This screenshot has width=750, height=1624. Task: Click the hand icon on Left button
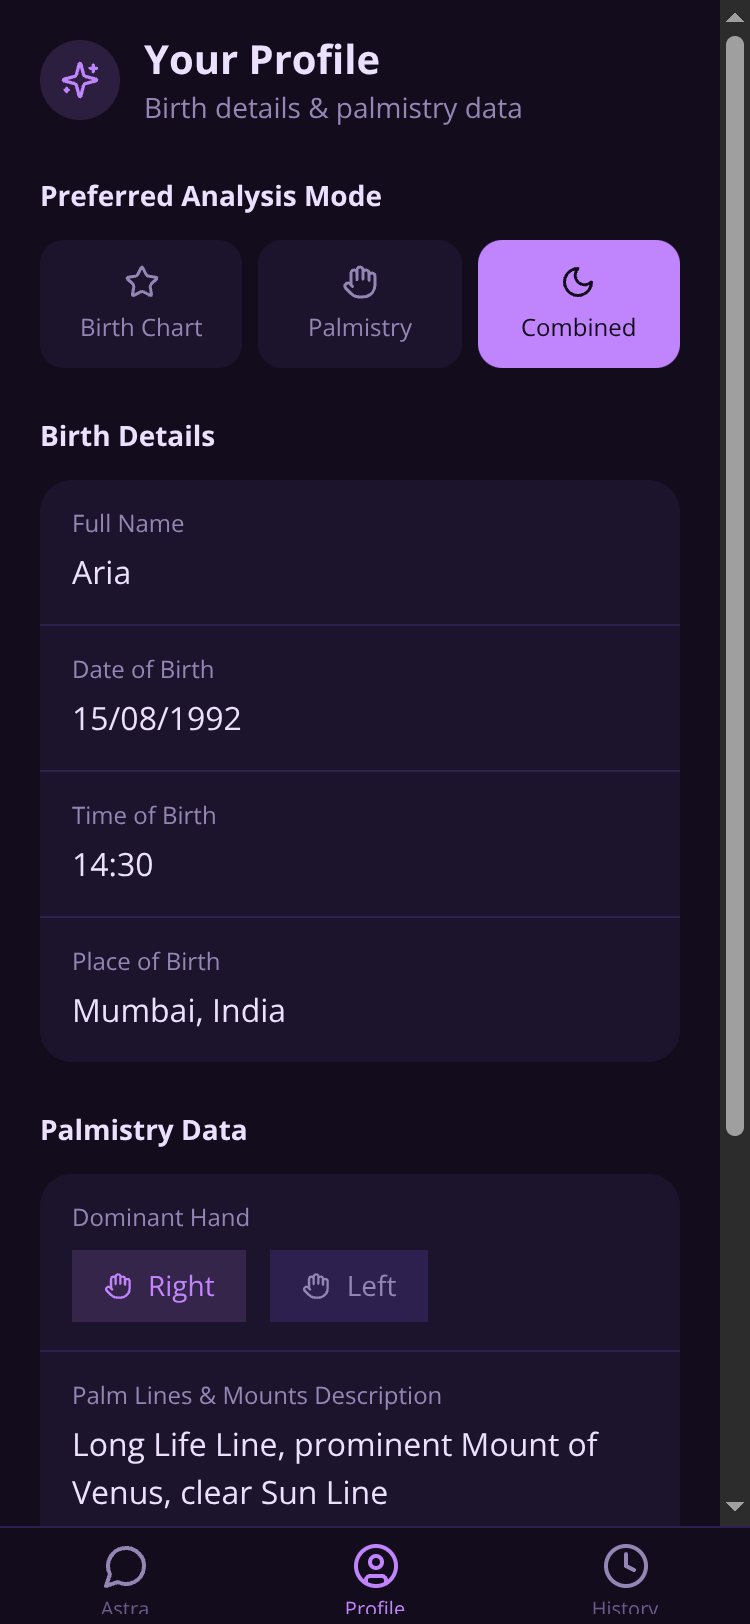(316, 1286)
